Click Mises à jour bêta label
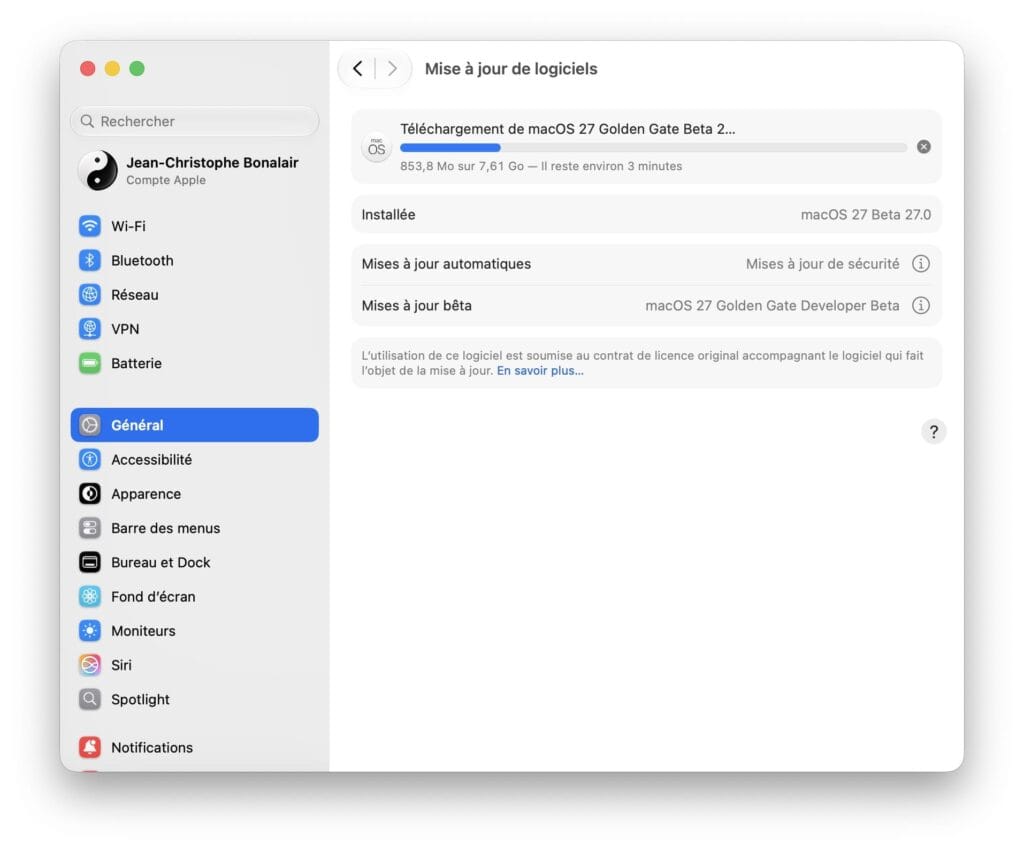 pos(417,306)
